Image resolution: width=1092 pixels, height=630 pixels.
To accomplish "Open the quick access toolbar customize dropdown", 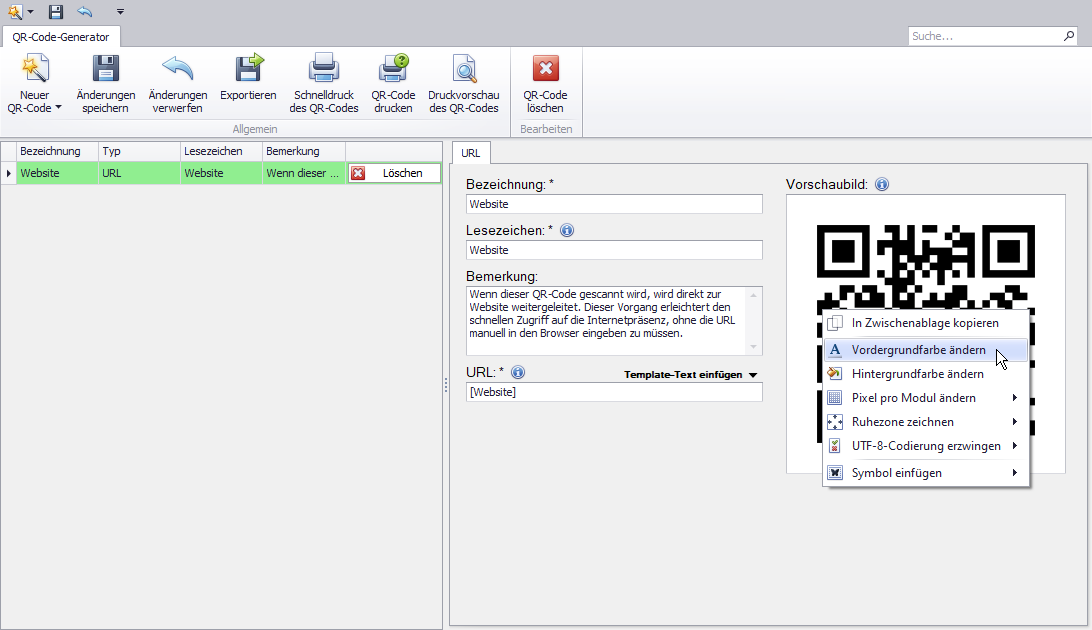I will (120, 12).
